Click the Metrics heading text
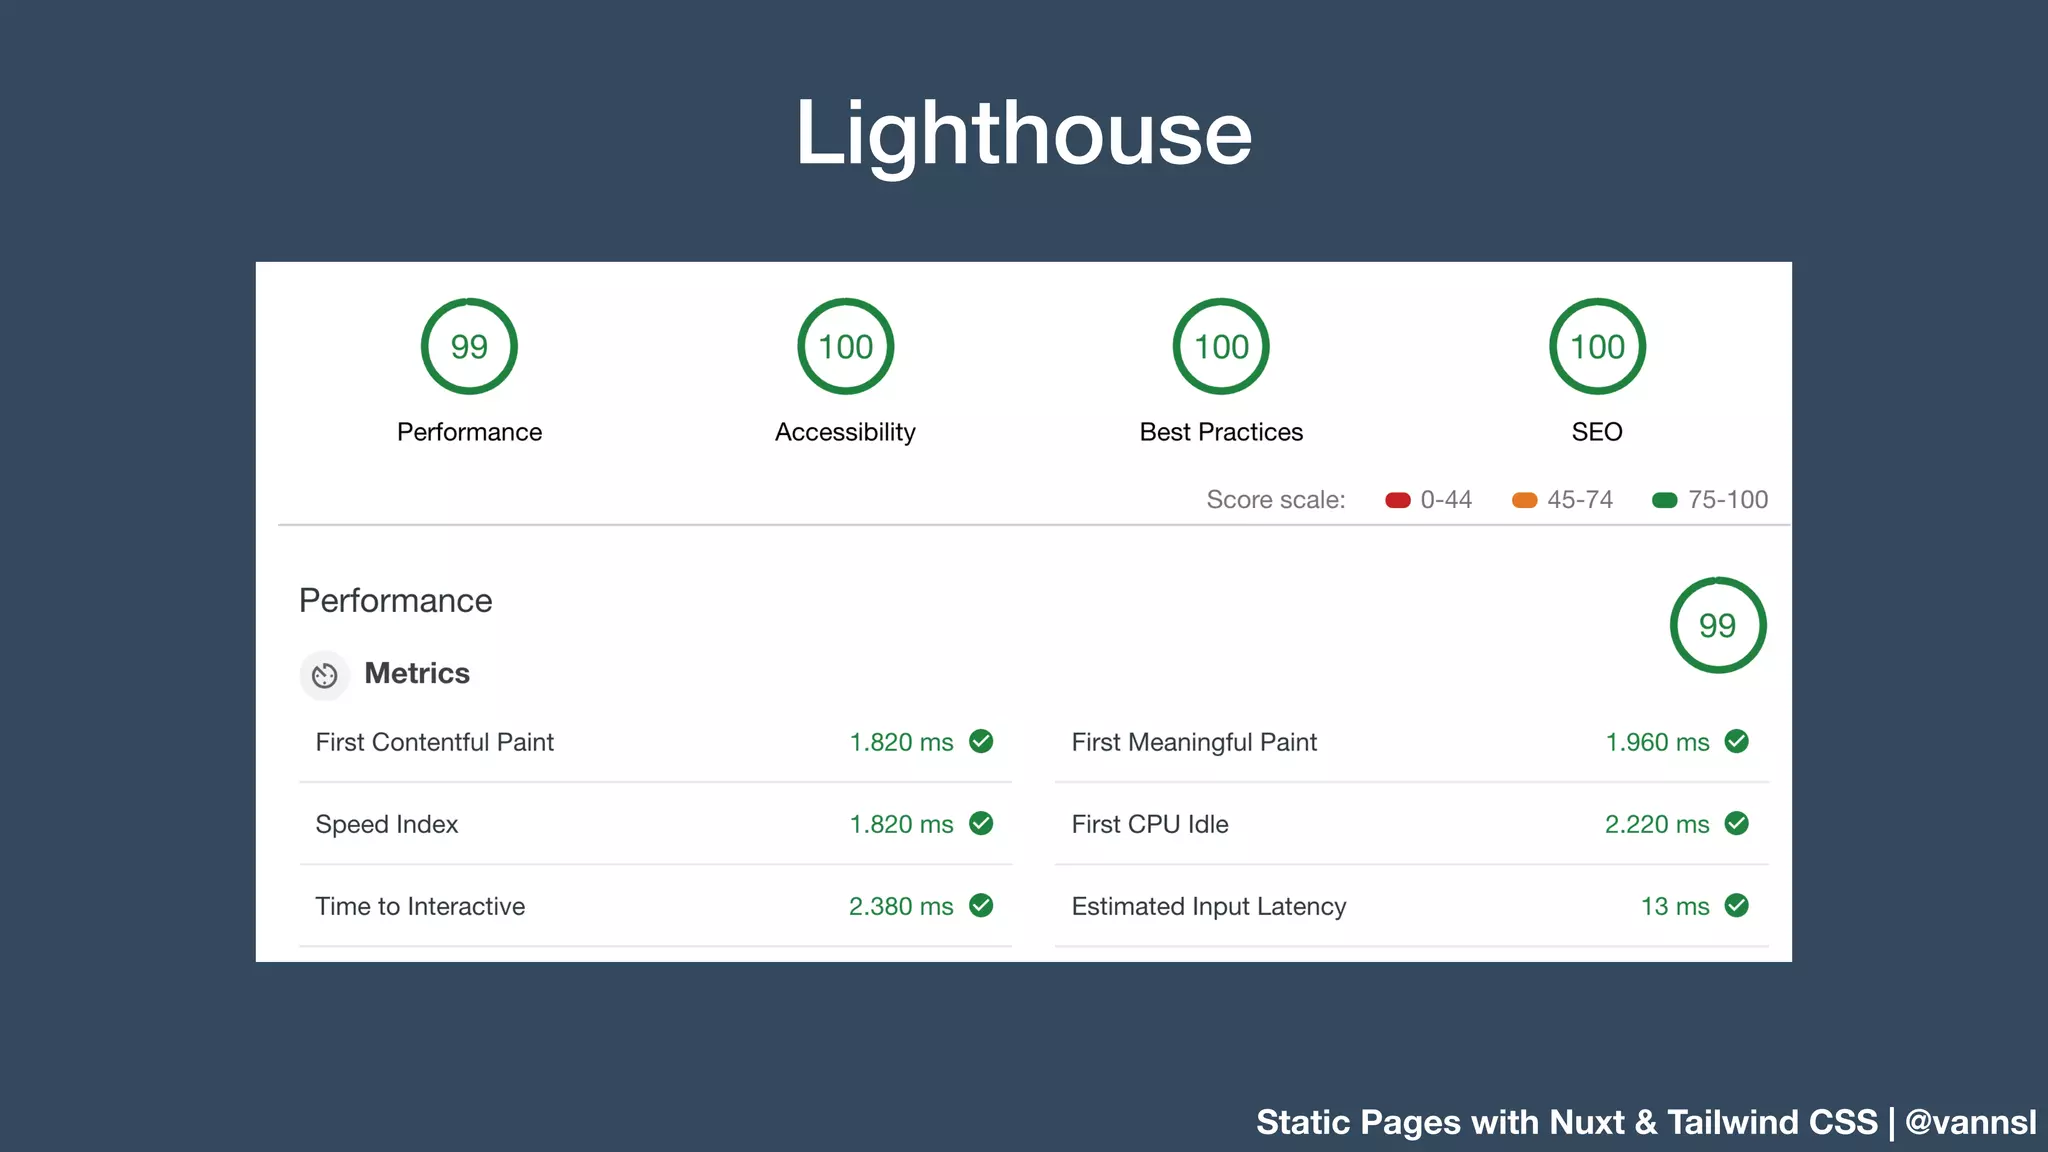 pyautogui.click(x=417, y=673)
